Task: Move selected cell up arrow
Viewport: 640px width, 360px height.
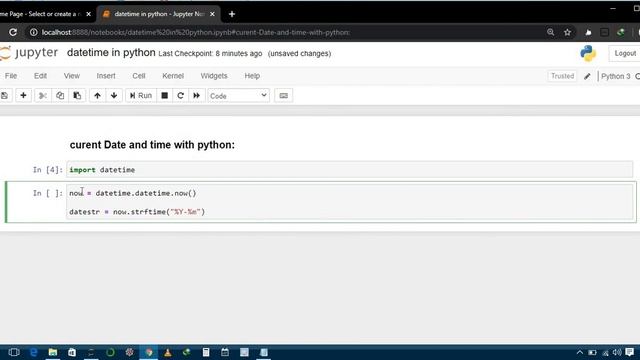Action: tap(97, 96)
